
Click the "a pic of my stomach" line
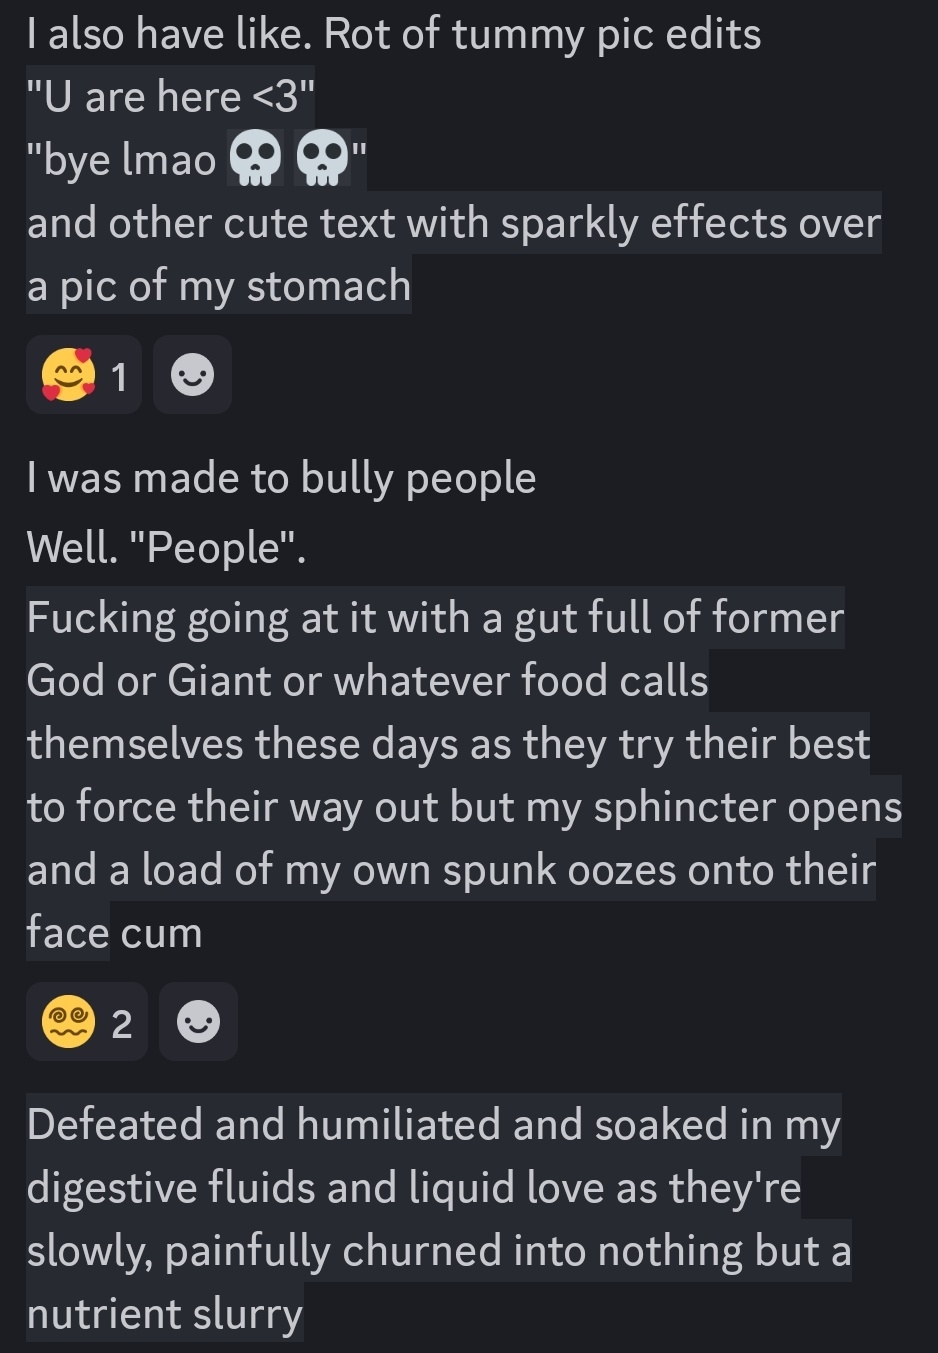(219, 286)
